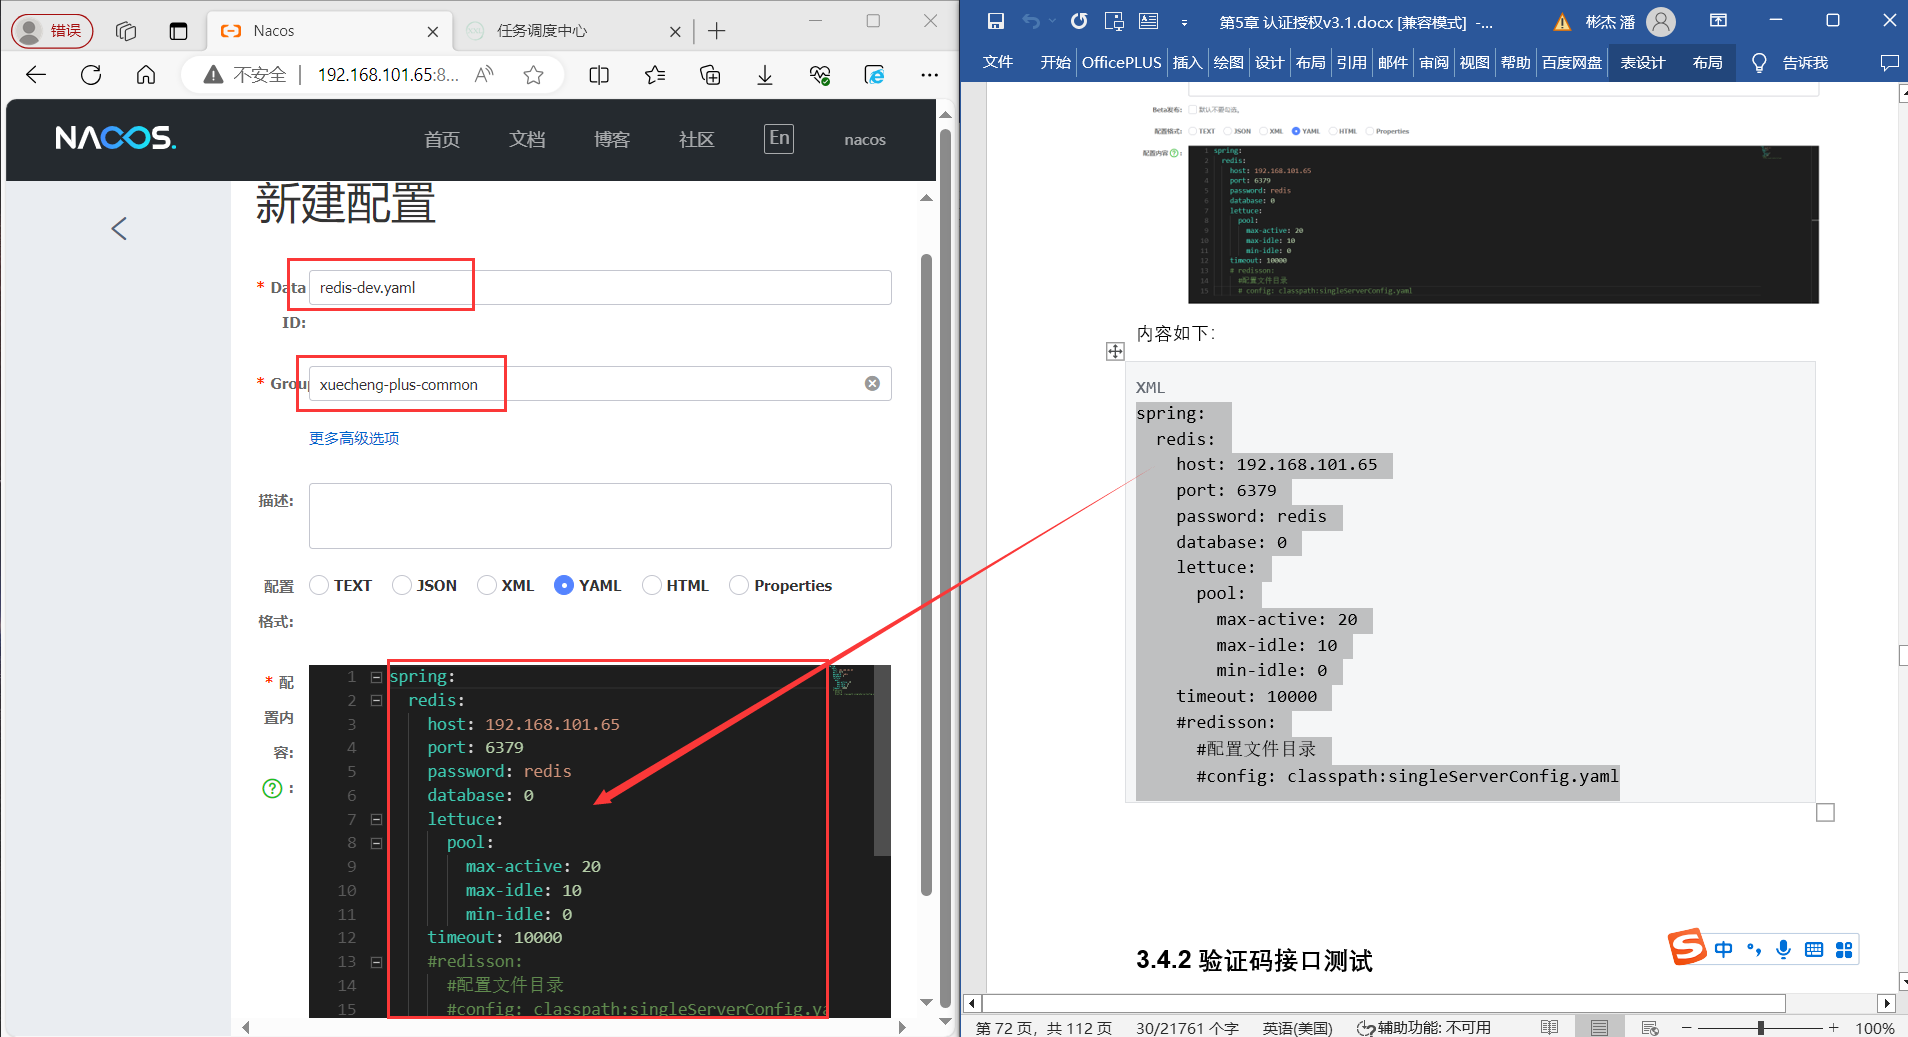Click the table move handle in Word
The image size is (1908, 1037).
(1115, 351)
